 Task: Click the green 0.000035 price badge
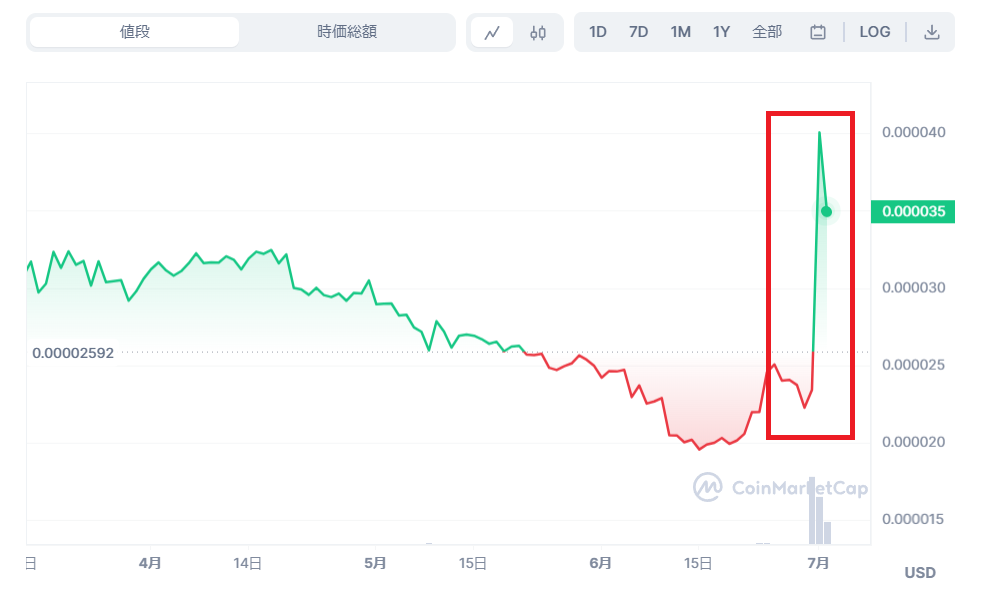912,211
